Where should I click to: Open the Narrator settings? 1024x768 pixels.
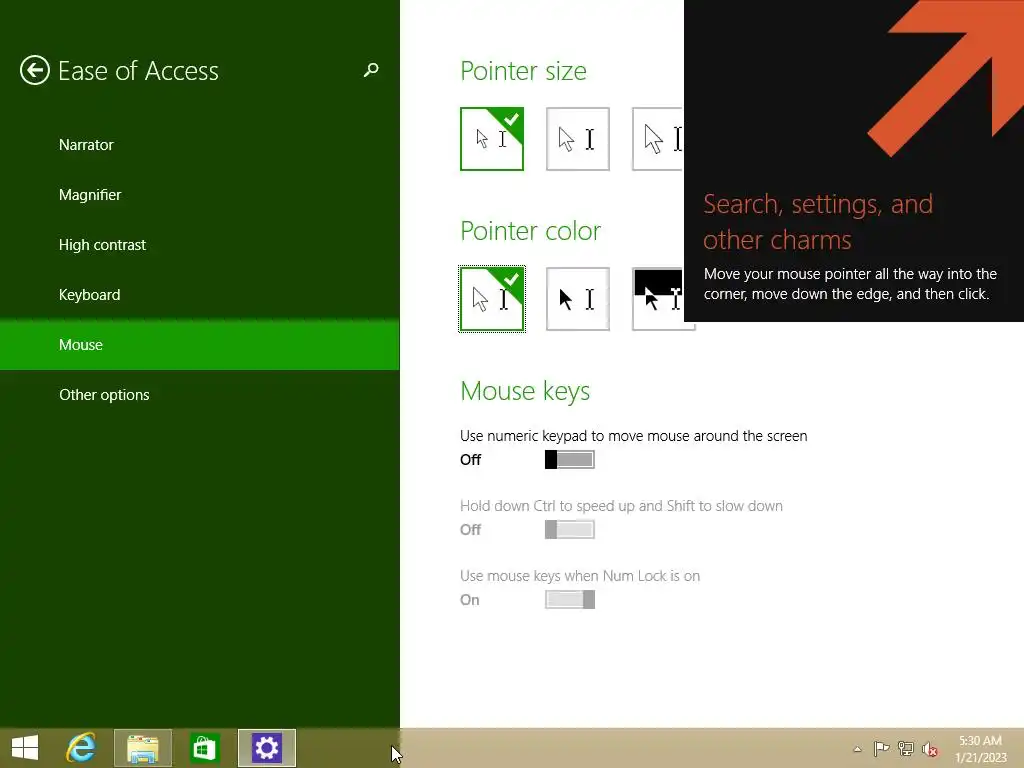86,145
